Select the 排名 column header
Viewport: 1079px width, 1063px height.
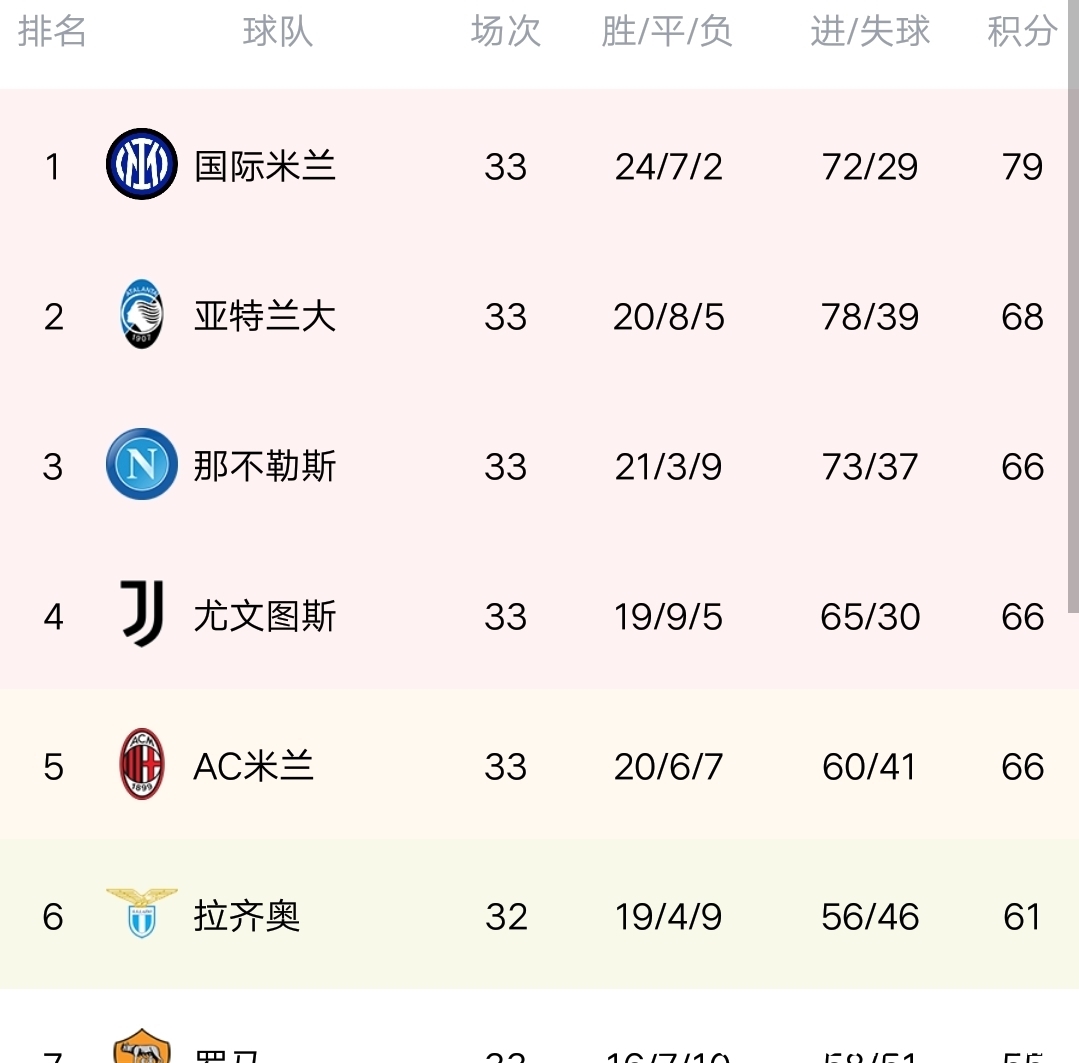pyautogui.click(x=52, y=32)
